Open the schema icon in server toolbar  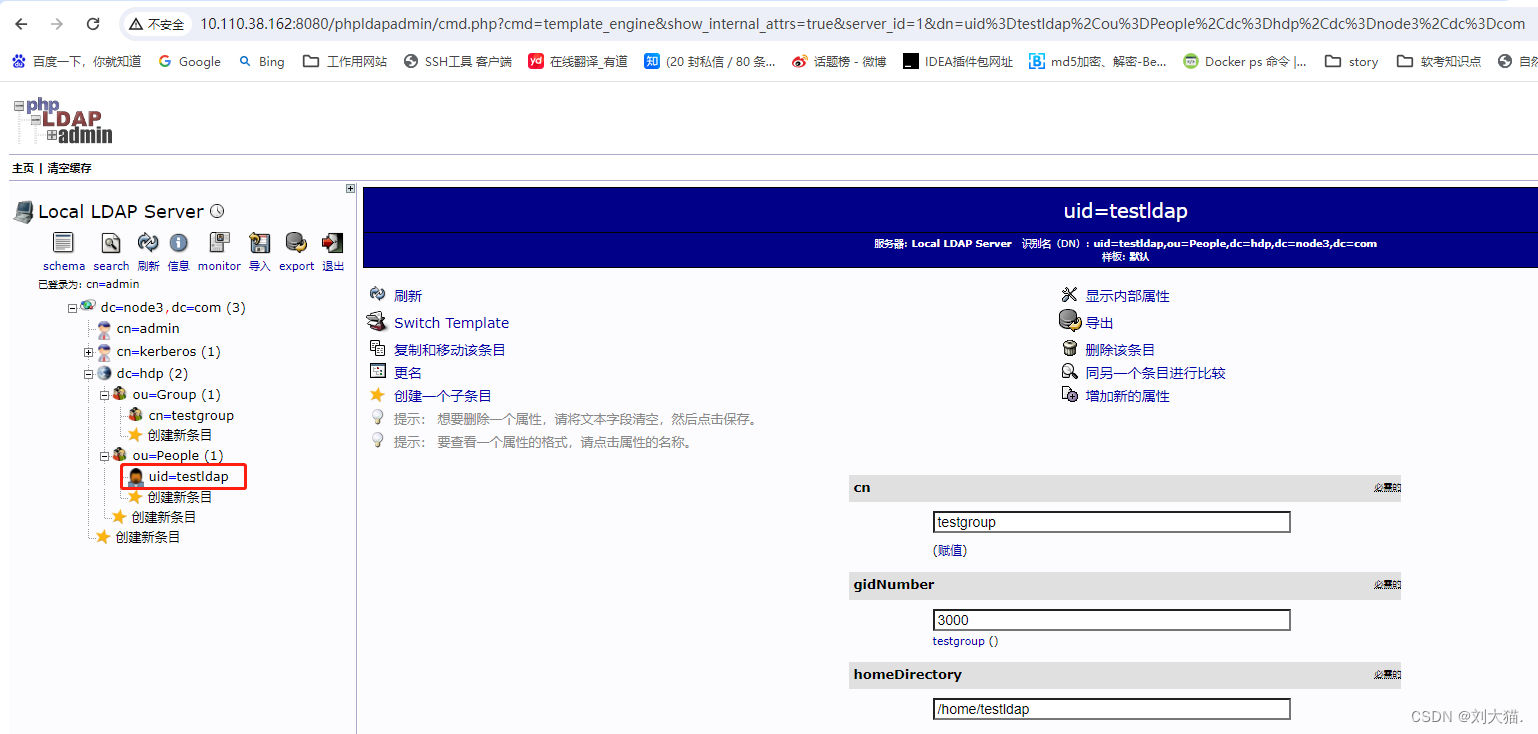coord(63,243)
